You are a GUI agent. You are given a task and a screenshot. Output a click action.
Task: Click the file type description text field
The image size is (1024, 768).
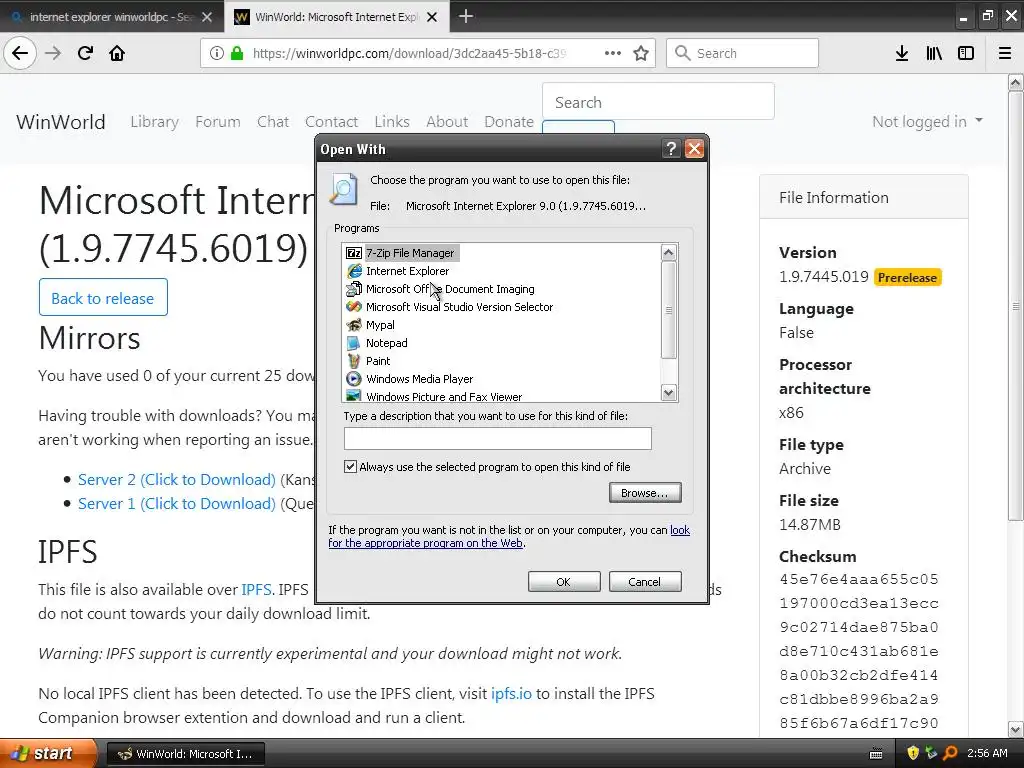click(x=498, y=438)
